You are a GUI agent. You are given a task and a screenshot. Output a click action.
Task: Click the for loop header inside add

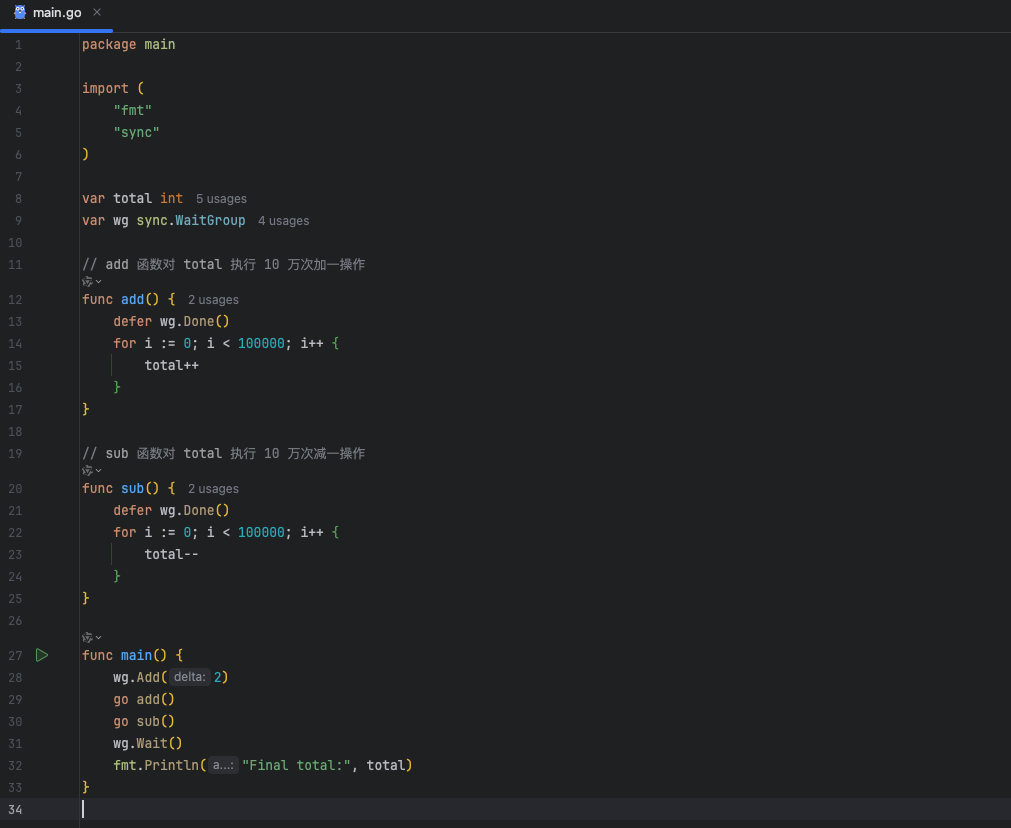pyautogui.click(x=226, y=343)
